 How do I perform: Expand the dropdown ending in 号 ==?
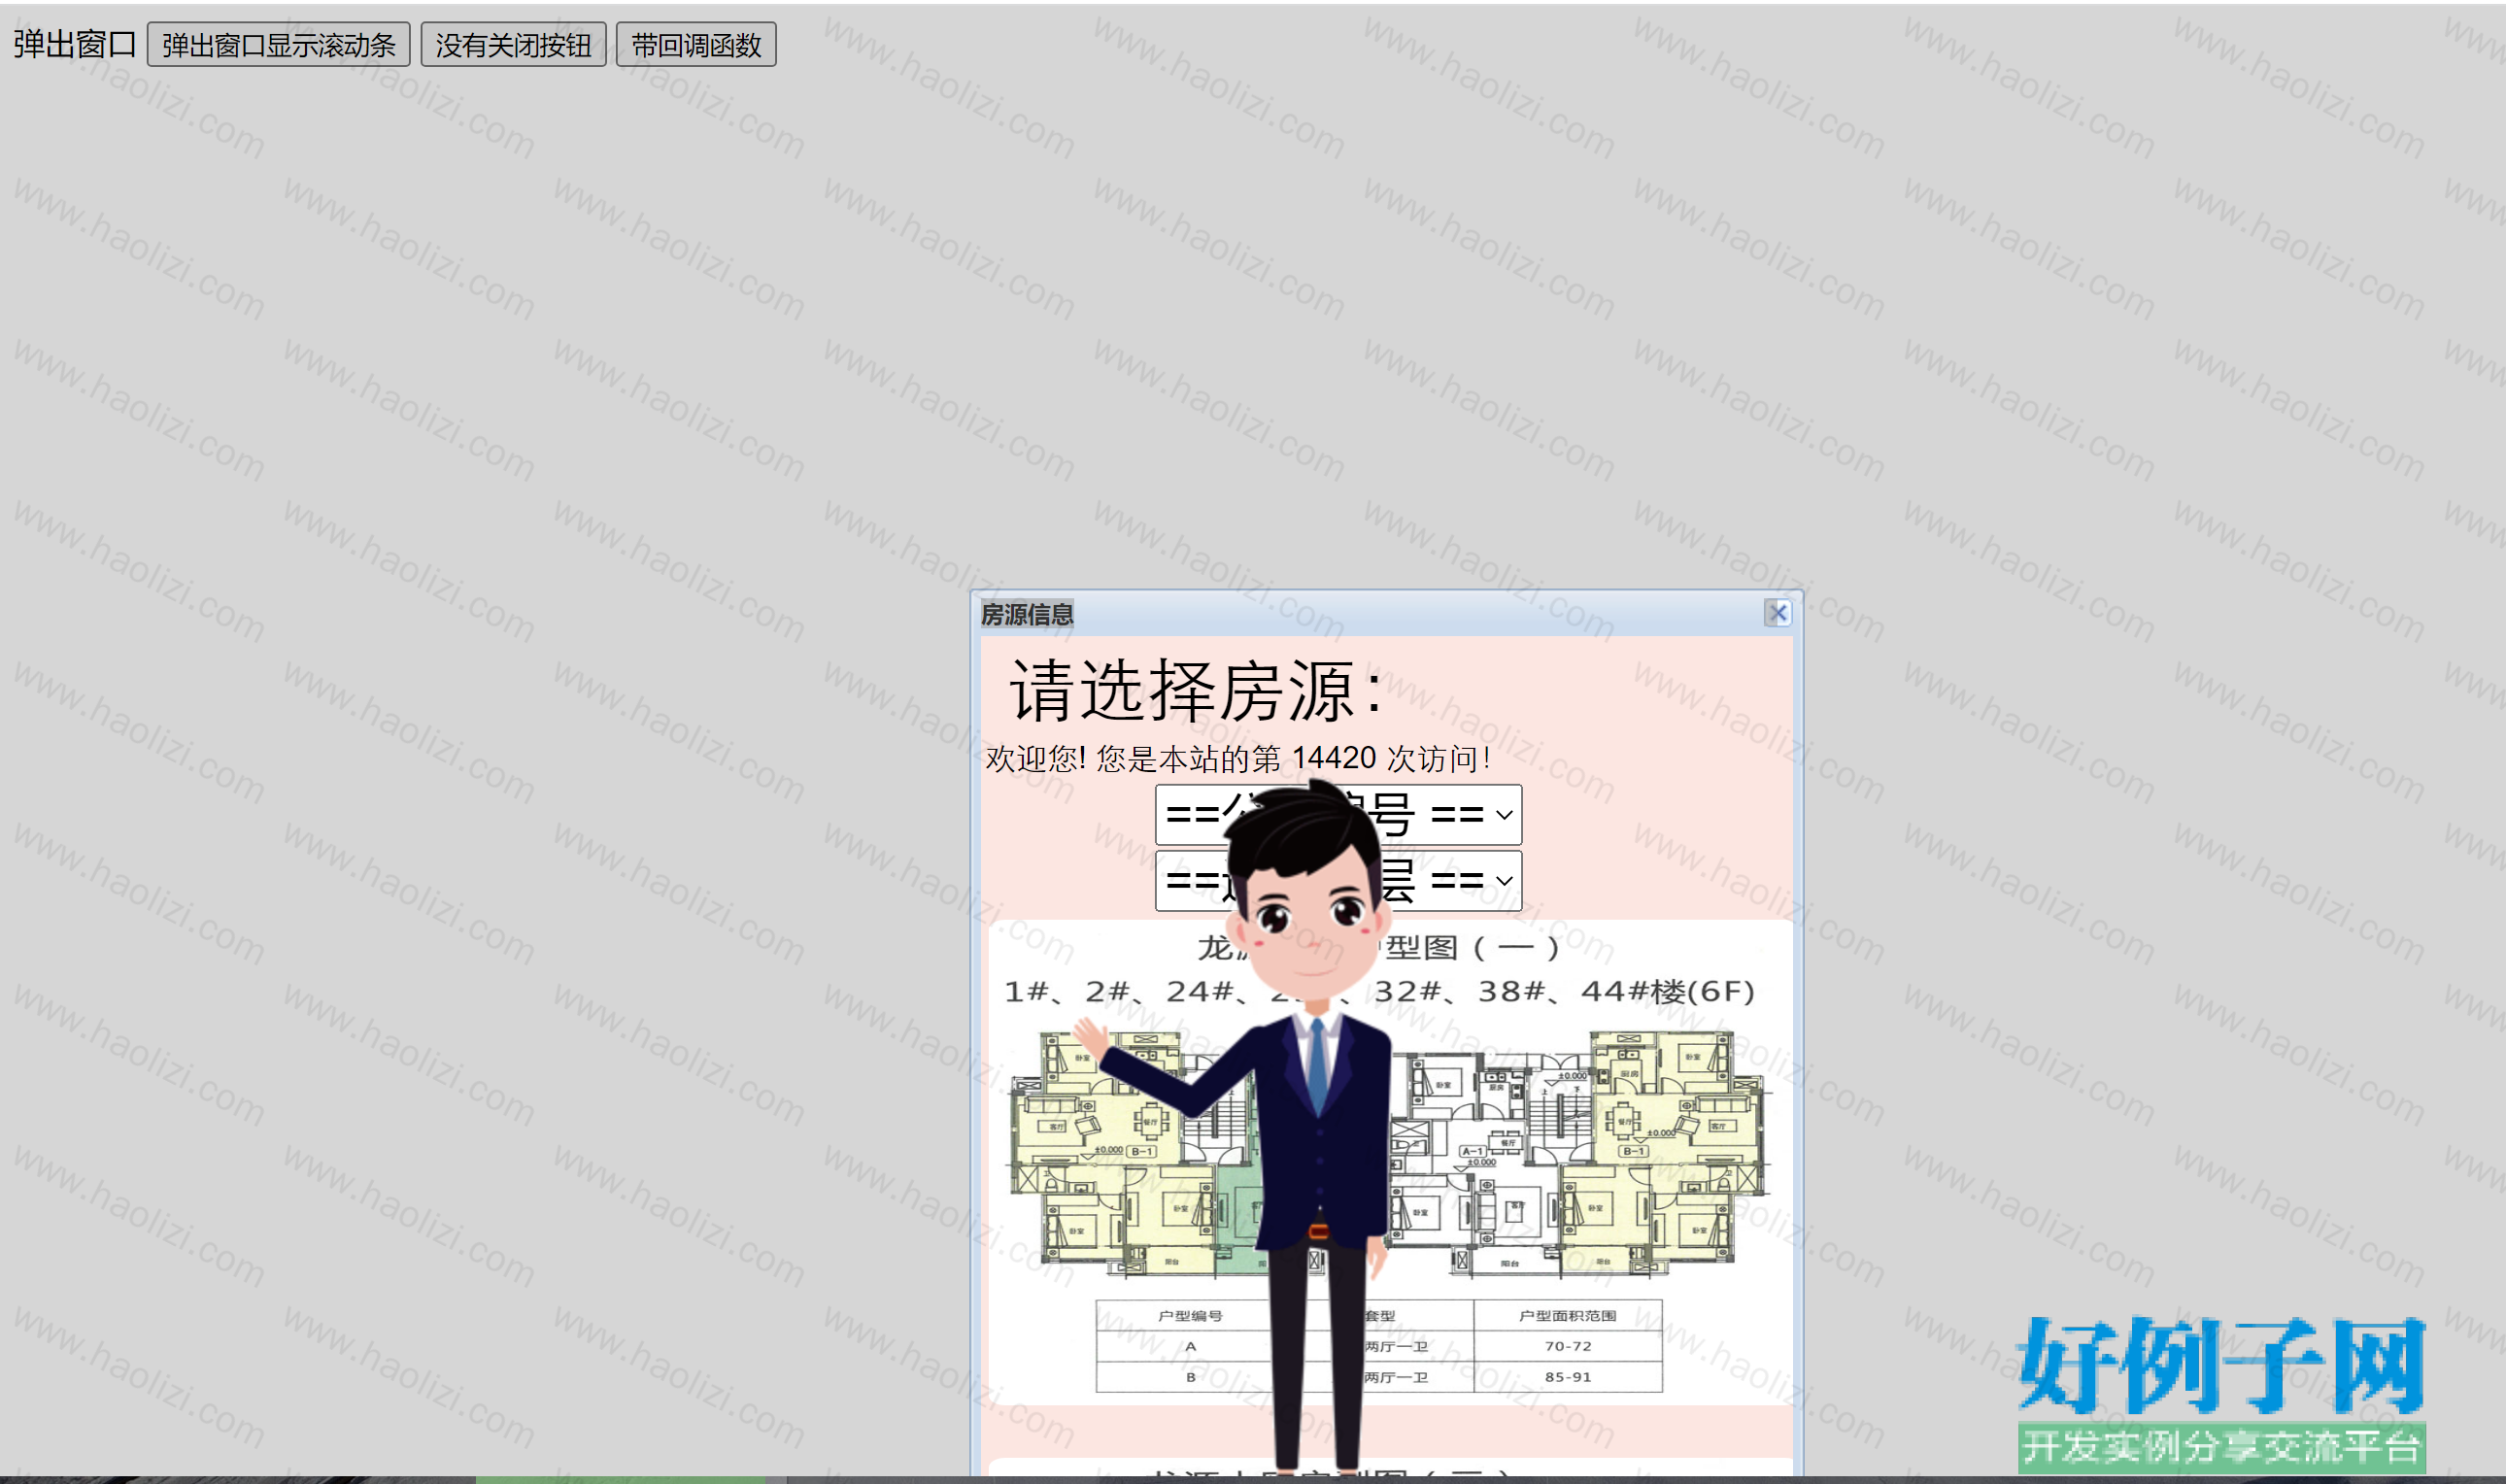pyautogui.click(x=1338, y=815)
